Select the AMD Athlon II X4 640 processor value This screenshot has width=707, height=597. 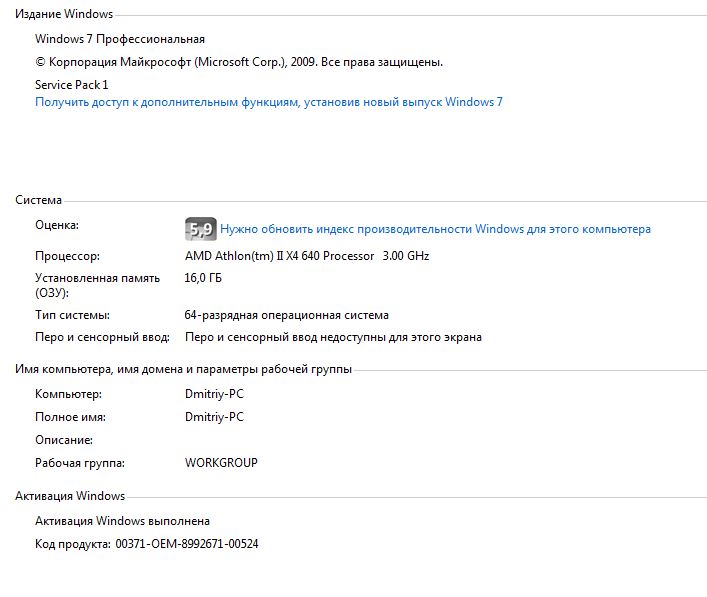tap(306, 256)
